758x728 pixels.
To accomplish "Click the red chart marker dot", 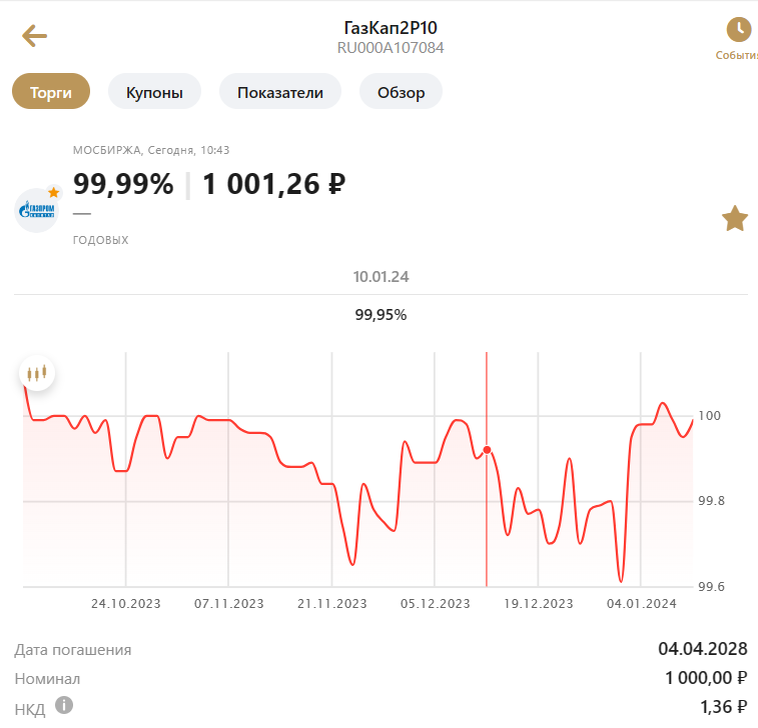I will pyautogui.click(x=487, y=450).
